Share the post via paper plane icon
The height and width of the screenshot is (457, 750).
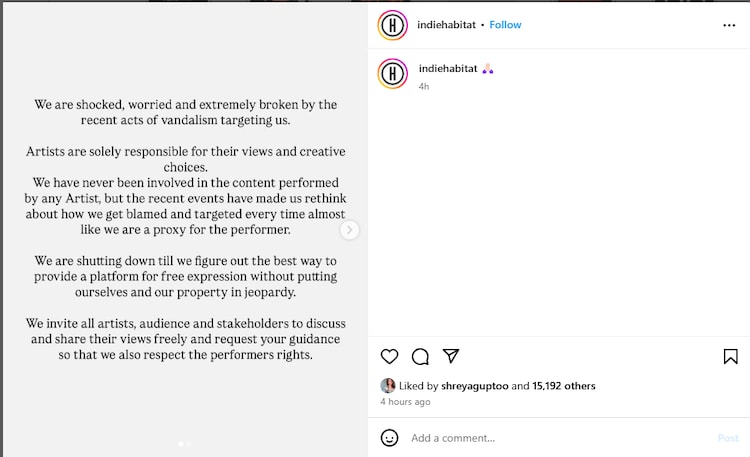451,356
